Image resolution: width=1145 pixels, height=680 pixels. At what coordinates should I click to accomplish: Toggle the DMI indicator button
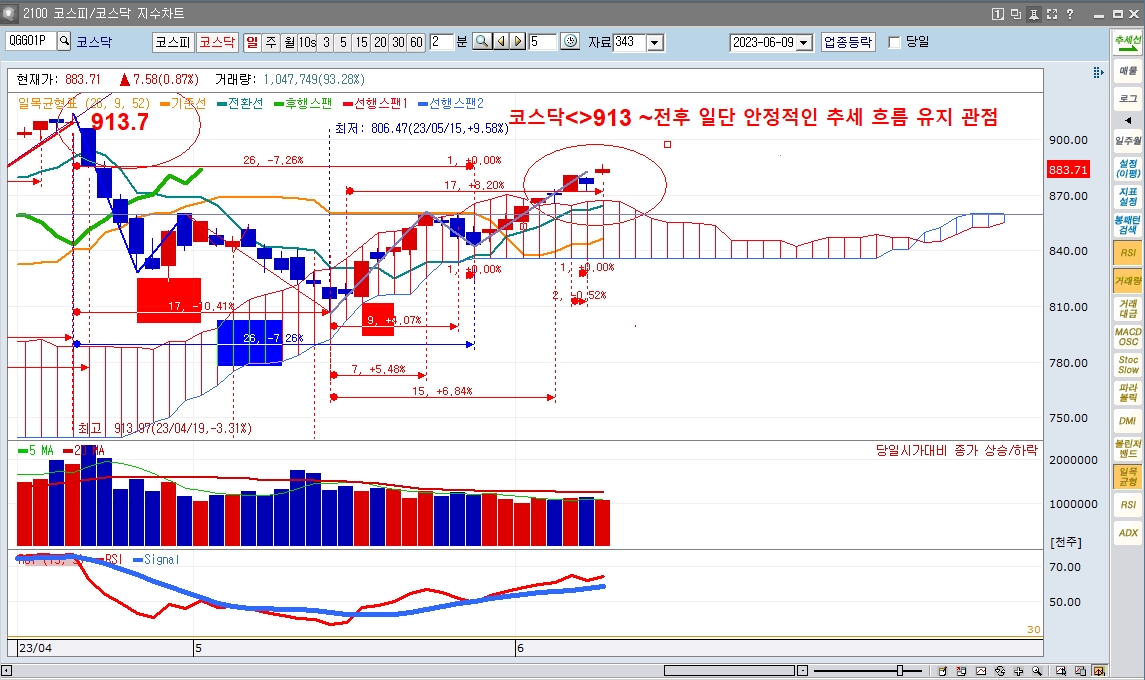coord(1128,421)
